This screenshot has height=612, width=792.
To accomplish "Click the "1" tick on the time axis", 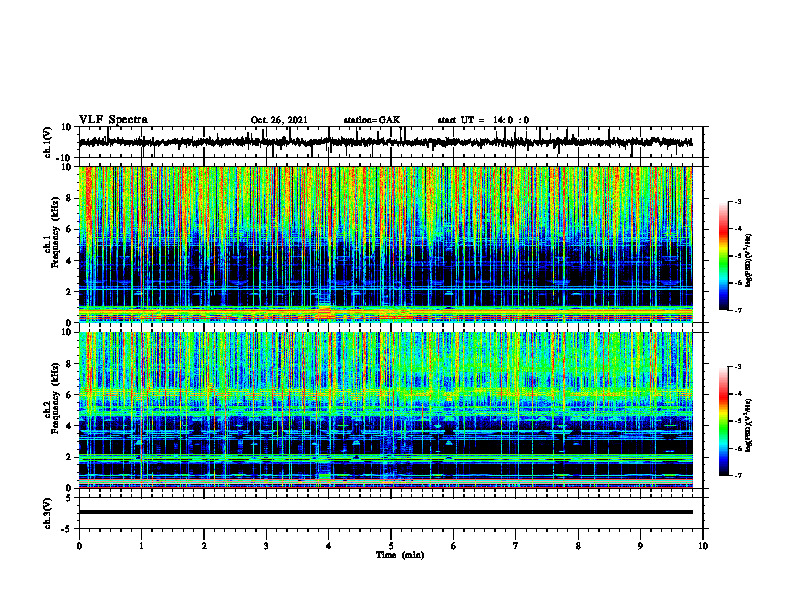I will pos(141,546).
